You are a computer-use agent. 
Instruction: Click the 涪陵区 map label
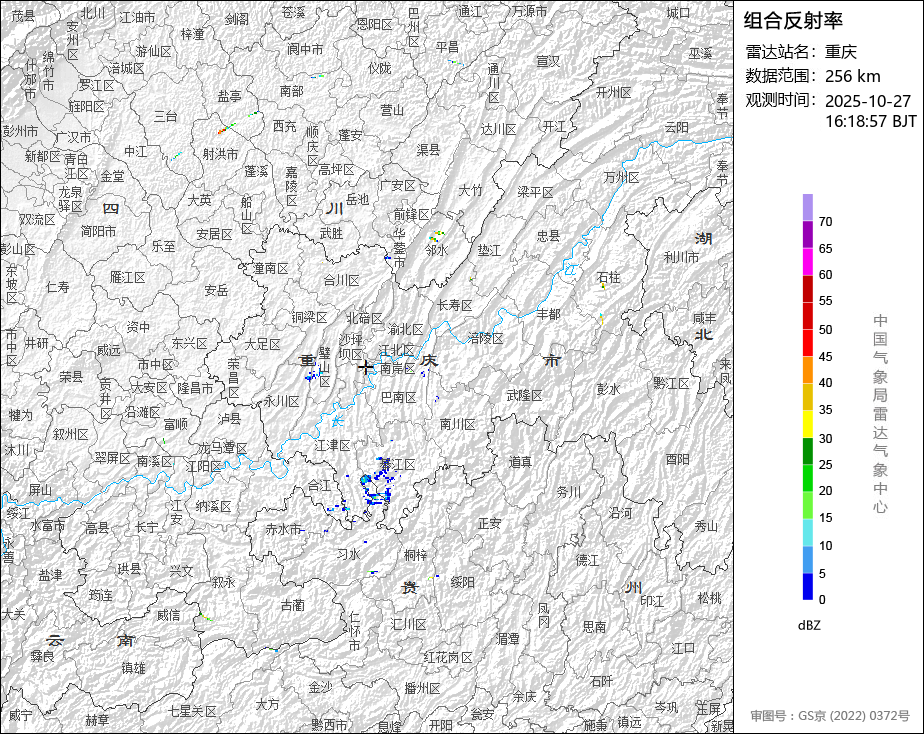[x=486, y=338]
